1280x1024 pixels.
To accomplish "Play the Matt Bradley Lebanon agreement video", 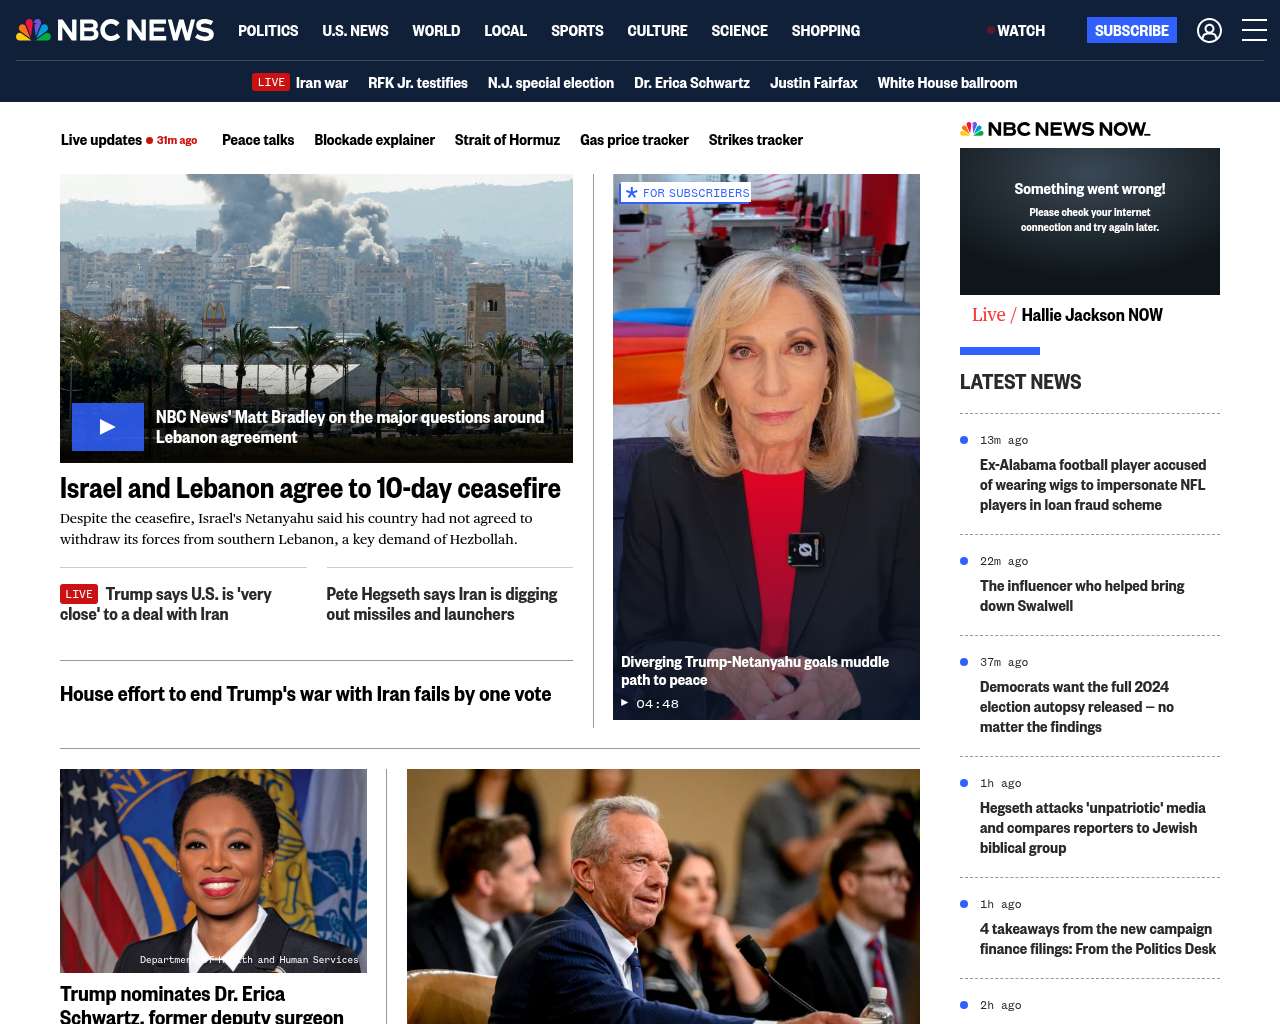I will (108, 427).
